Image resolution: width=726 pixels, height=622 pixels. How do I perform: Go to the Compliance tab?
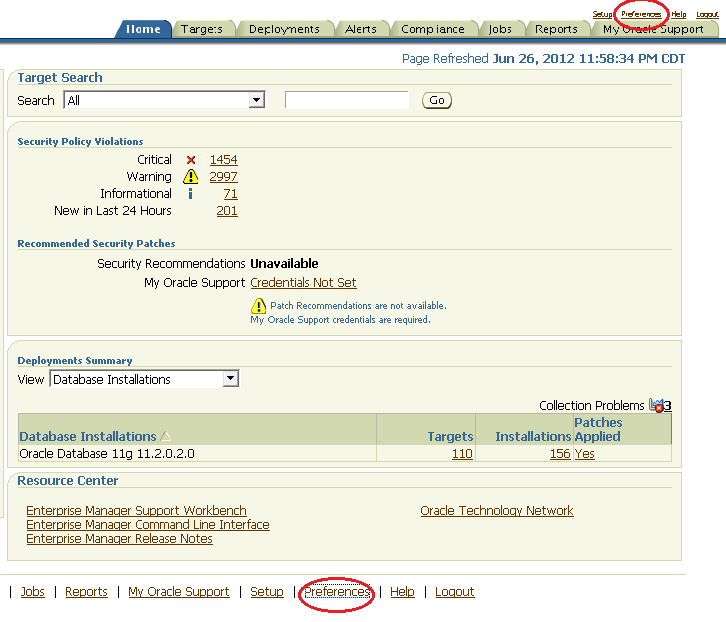click(432, 29)
